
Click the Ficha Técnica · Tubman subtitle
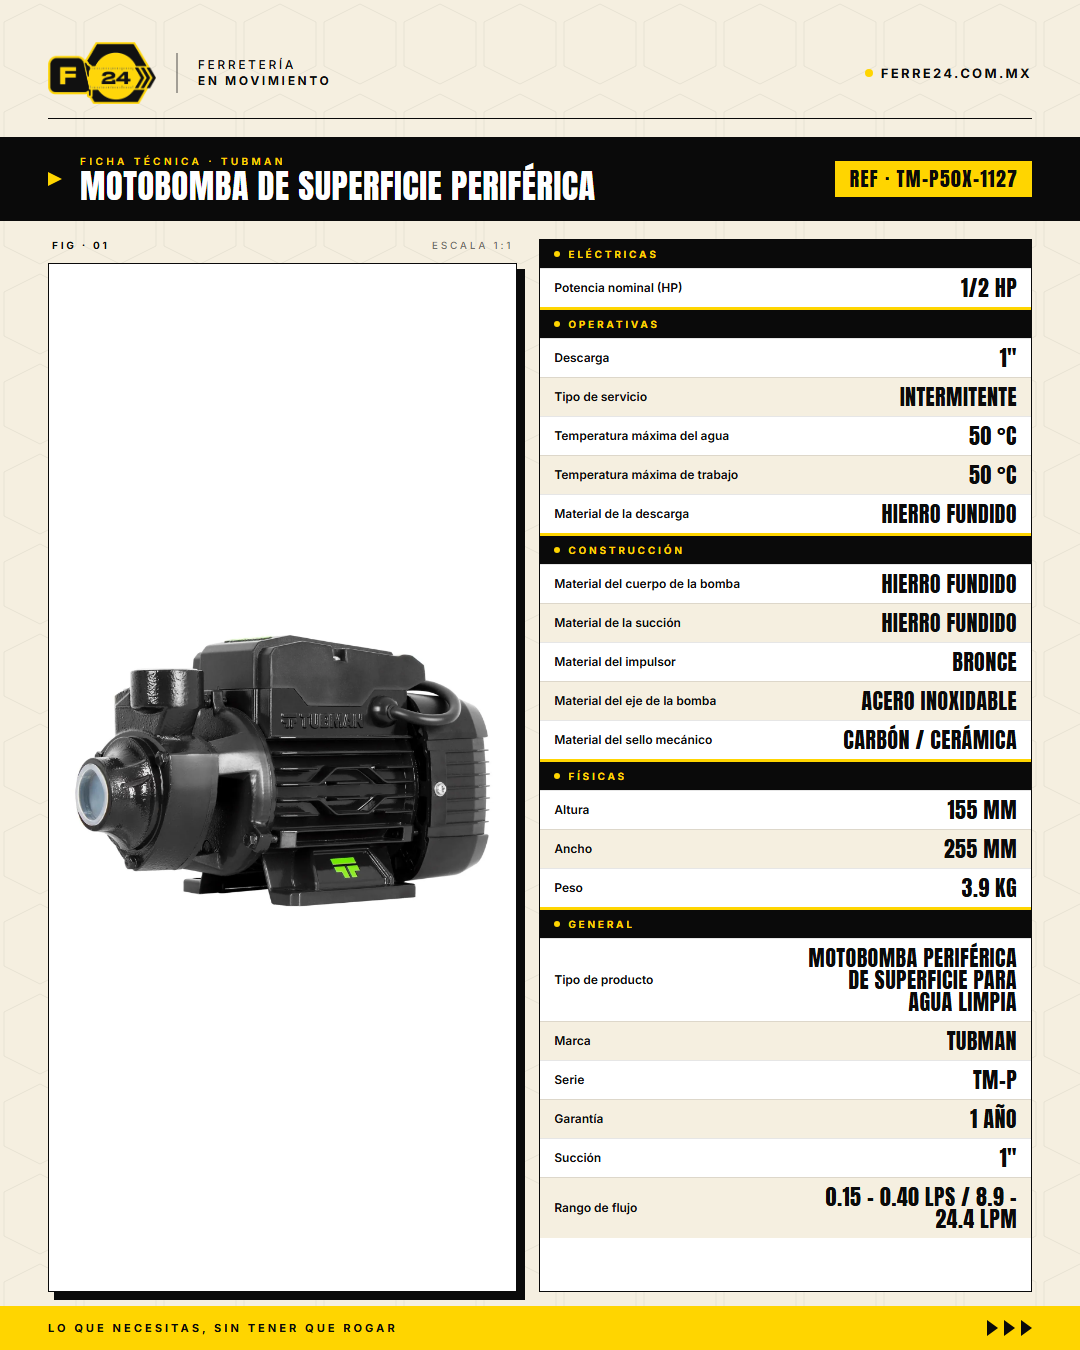(182, 161)
